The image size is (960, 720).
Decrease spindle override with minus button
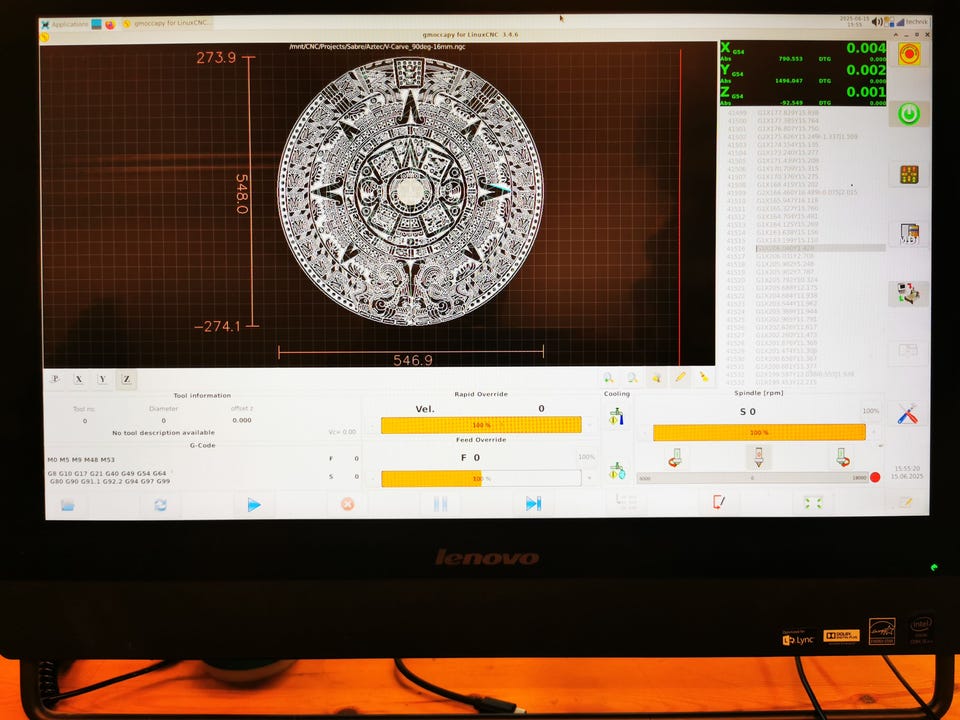point(645,432)
